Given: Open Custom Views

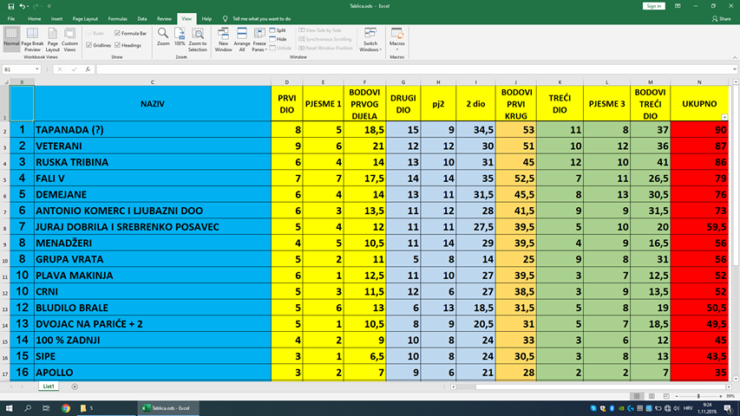Looking at the screenshot, I should [70, 39].
